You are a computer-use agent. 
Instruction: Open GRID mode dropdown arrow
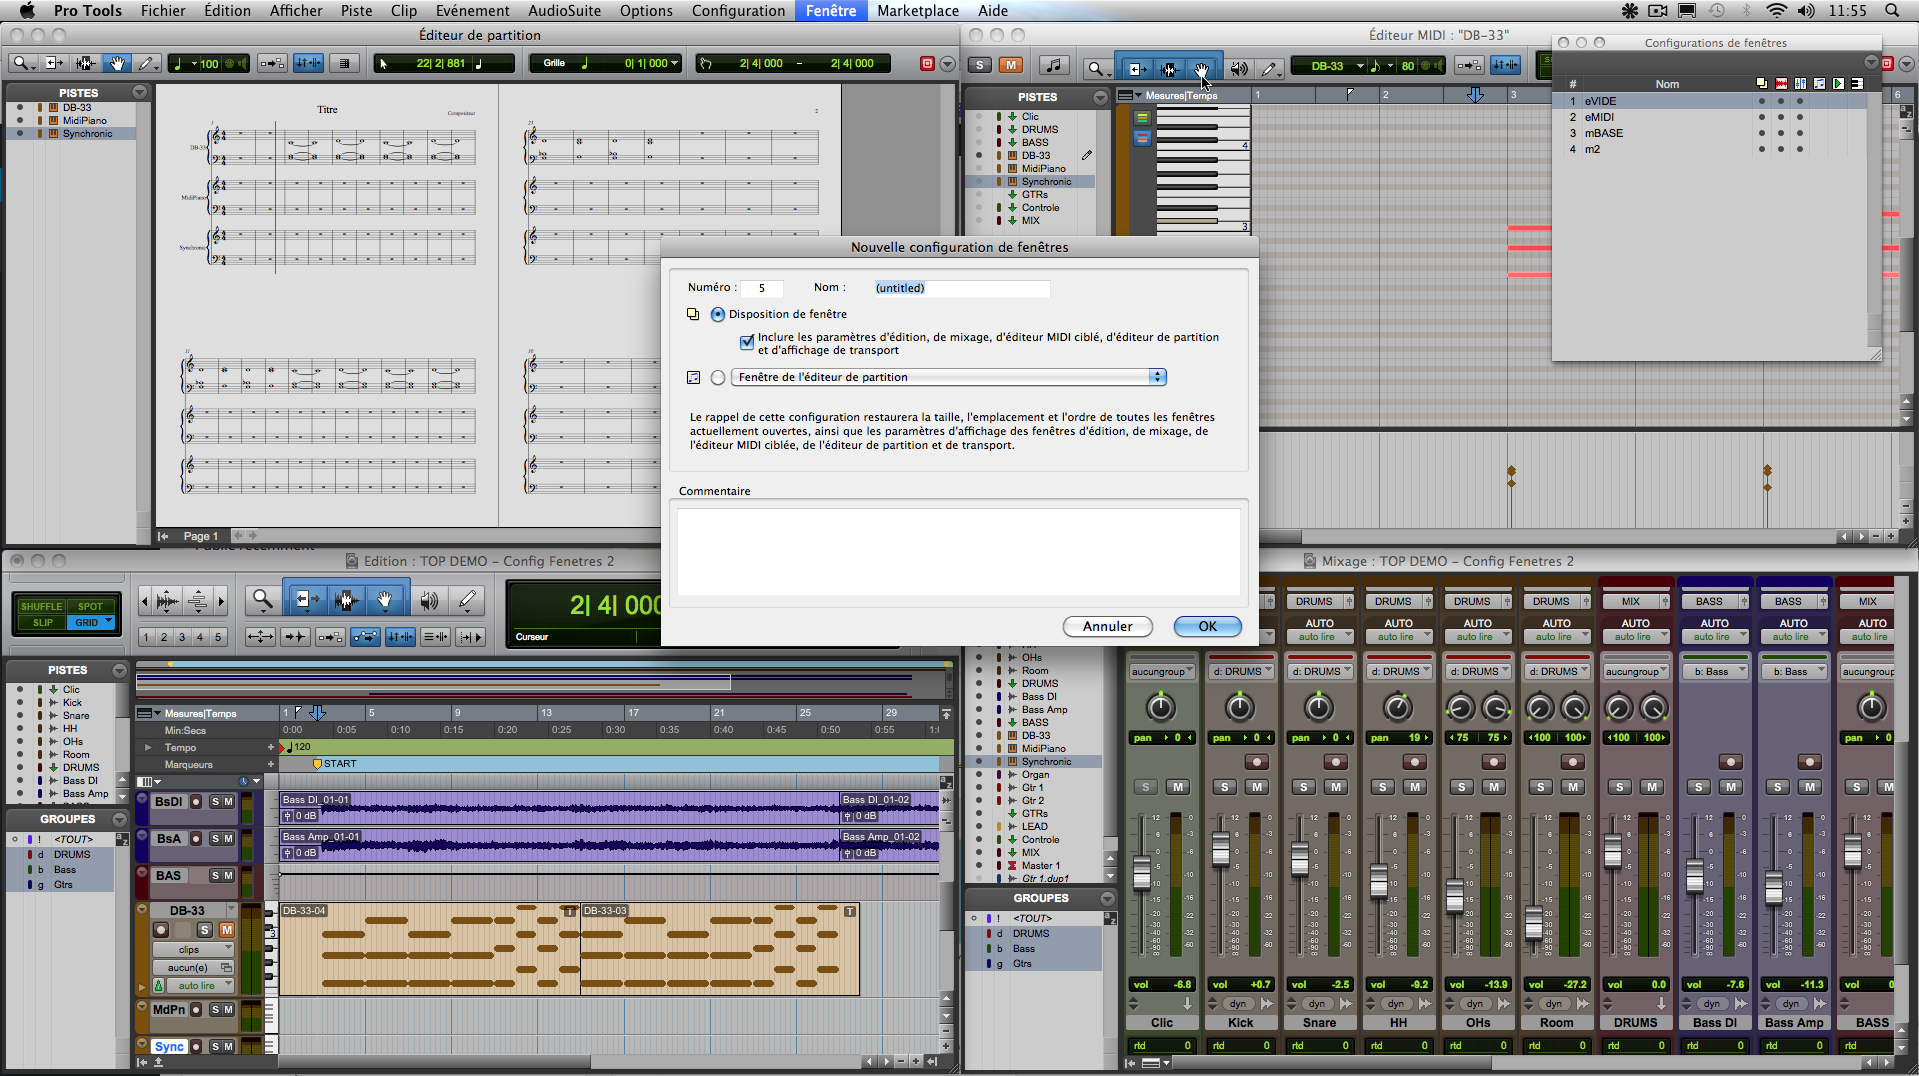point(108,622)
